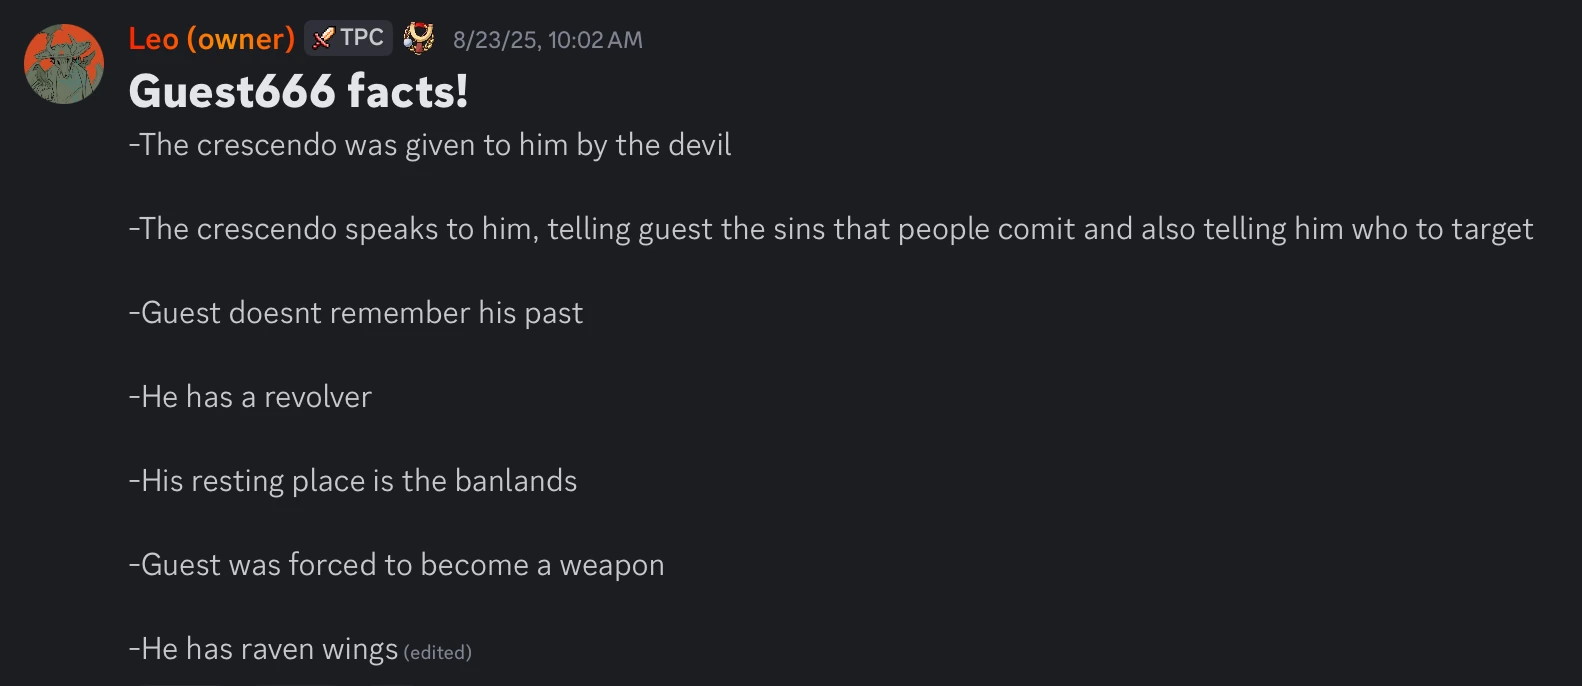Click the 8/23/25, 10:02 AM timestamp
The height and width of the screenshot is (686, 1582).
pyautogui.click(x=547, y=40)
